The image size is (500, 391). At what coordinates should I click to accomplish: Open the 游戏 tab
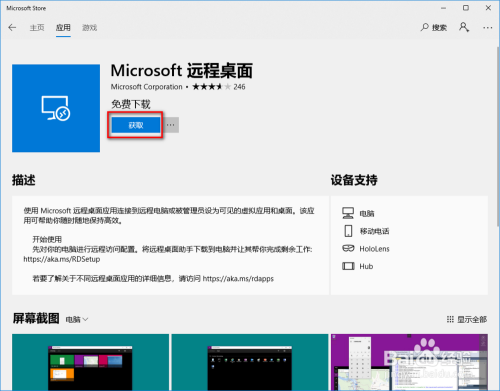tap(89, 28)
